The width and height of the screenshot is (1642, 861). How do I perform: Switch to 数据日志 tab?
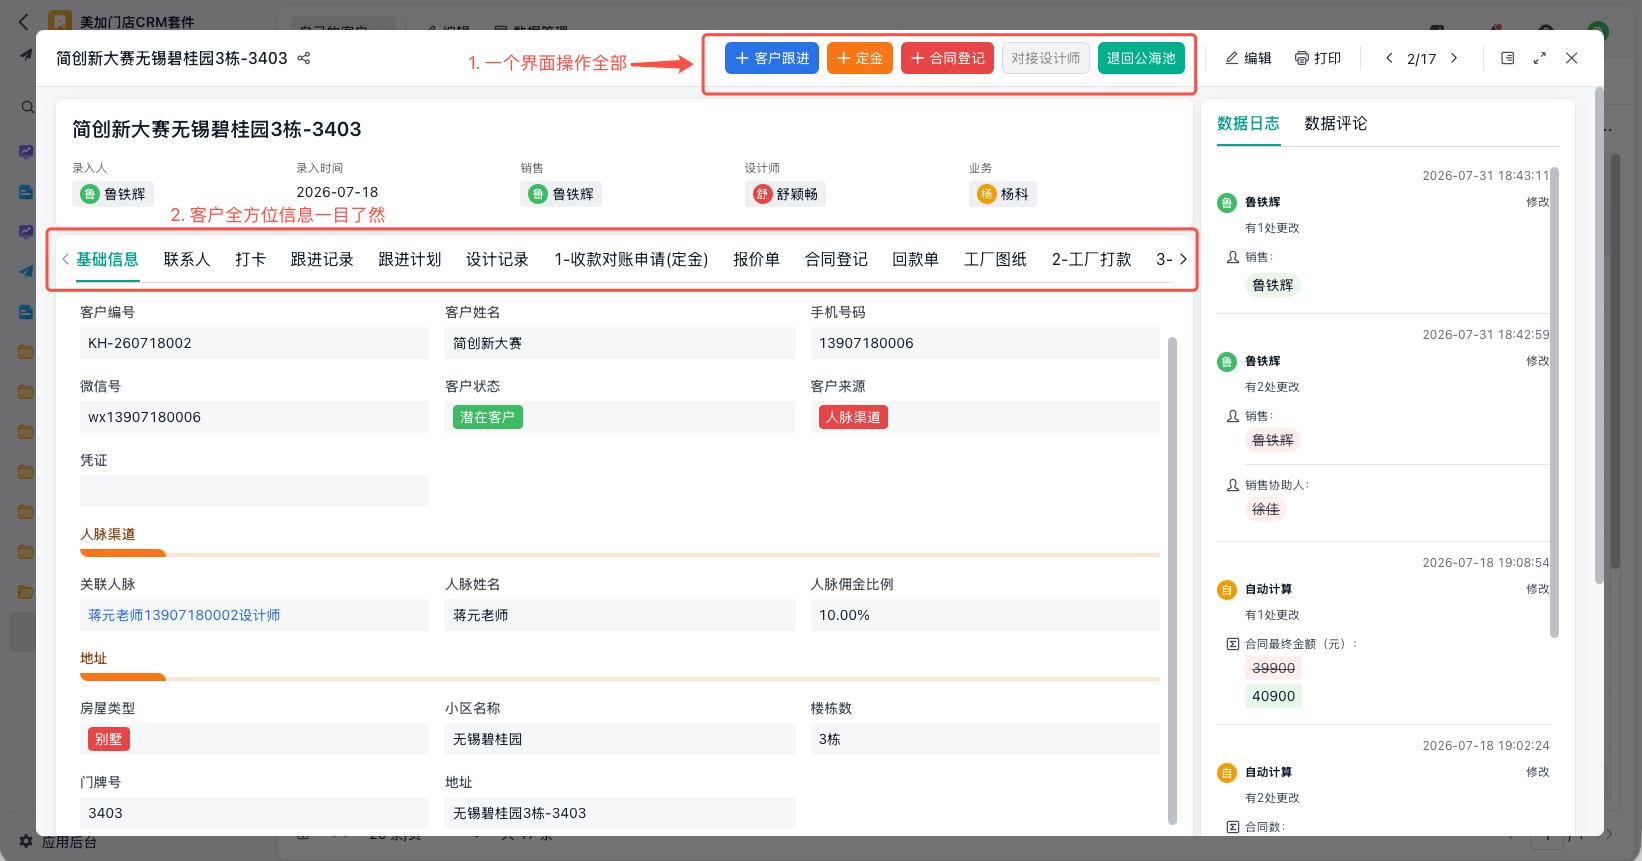pos(1248,123)
